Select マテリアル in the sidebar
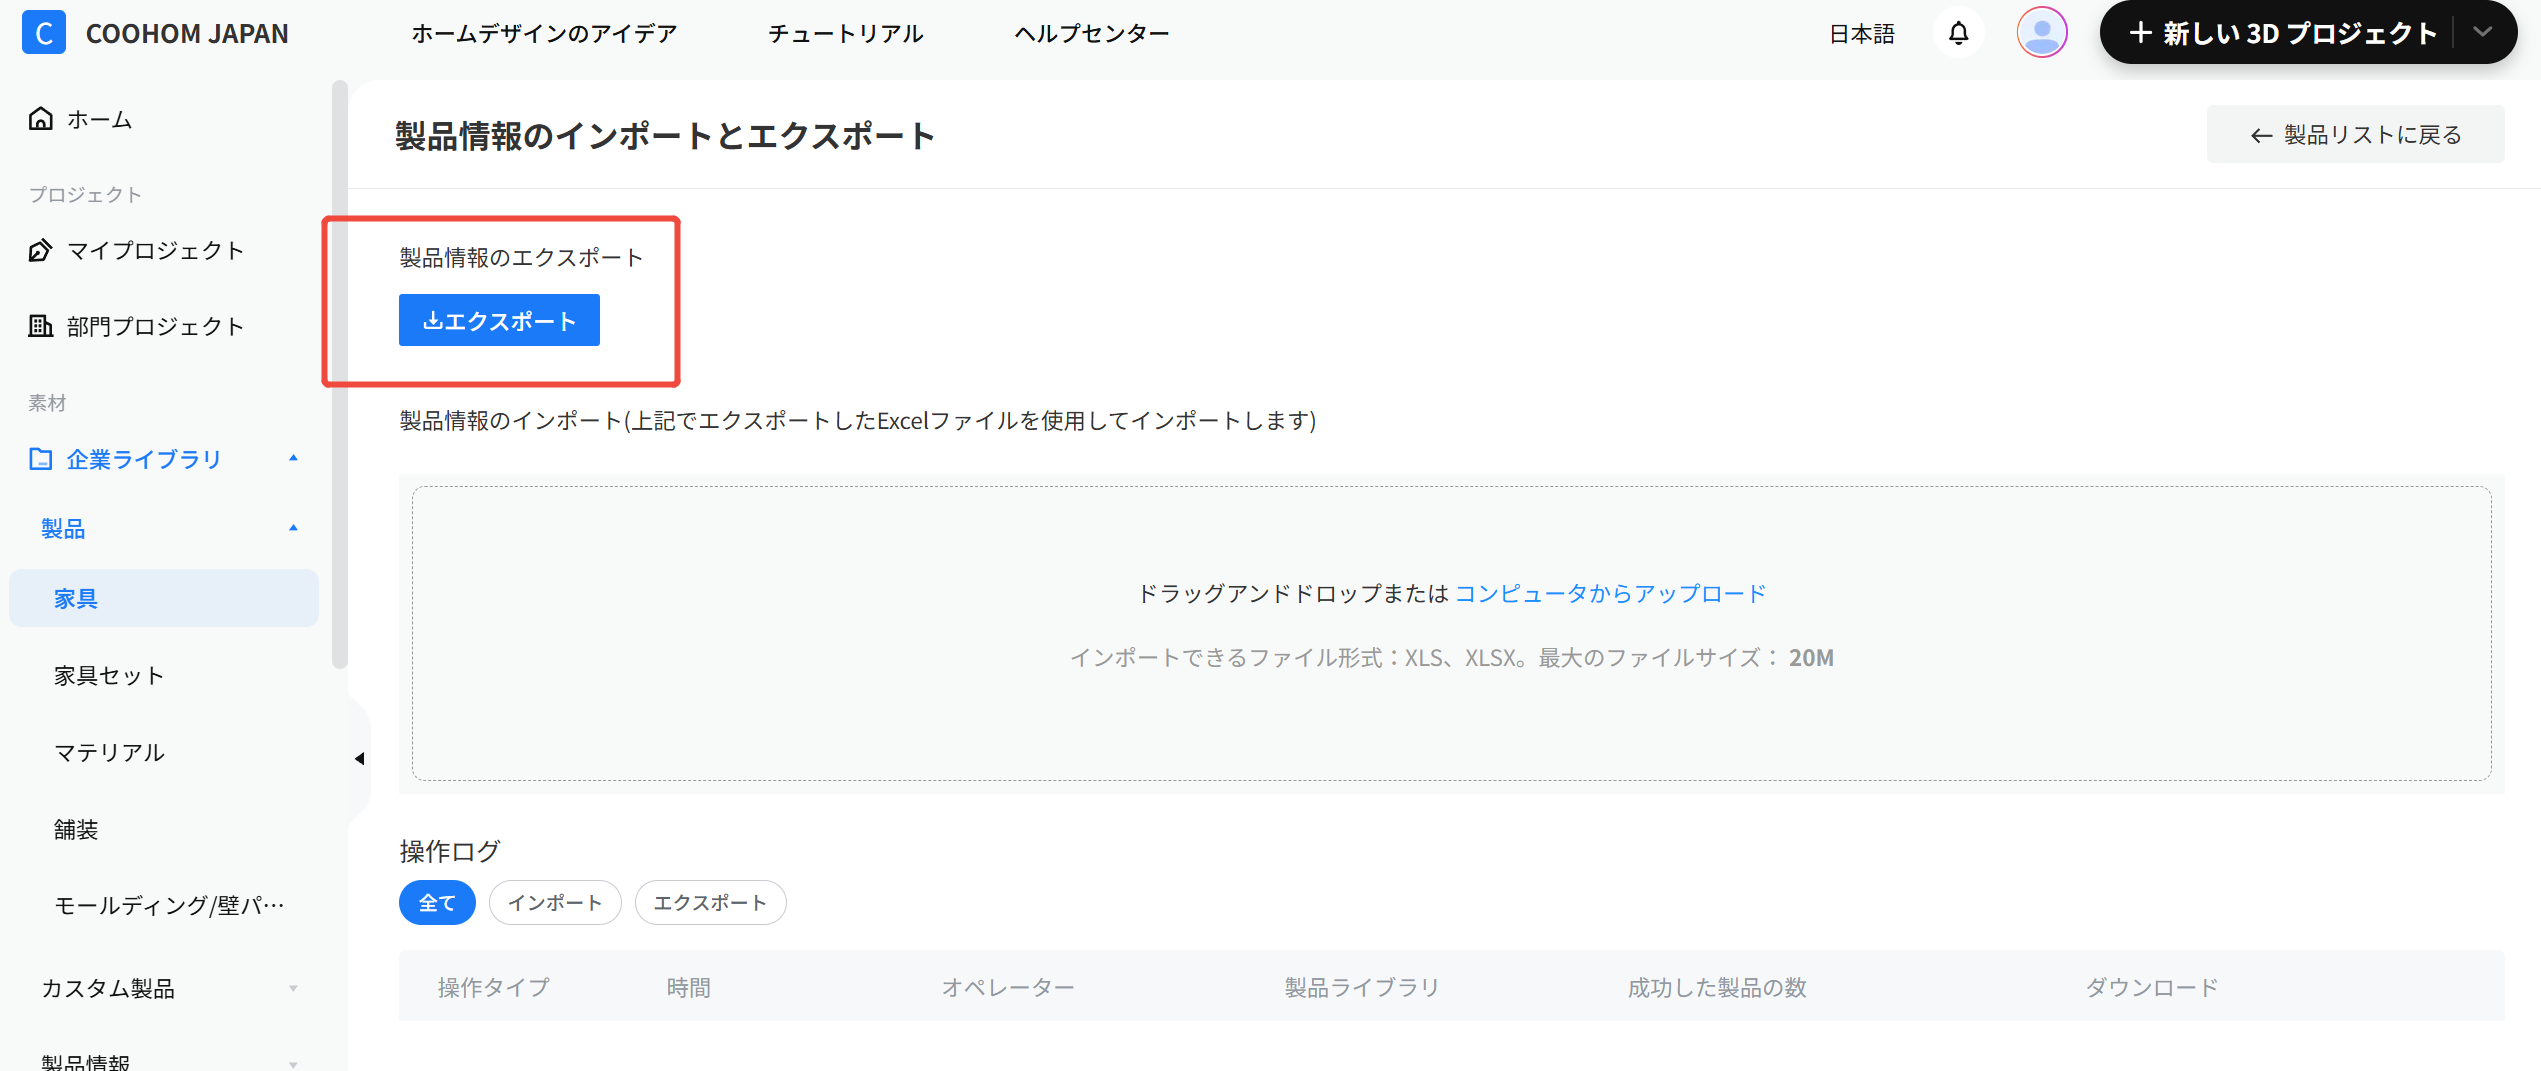This screenshot has width=2541, height=1071. click(x=109, y=752)
